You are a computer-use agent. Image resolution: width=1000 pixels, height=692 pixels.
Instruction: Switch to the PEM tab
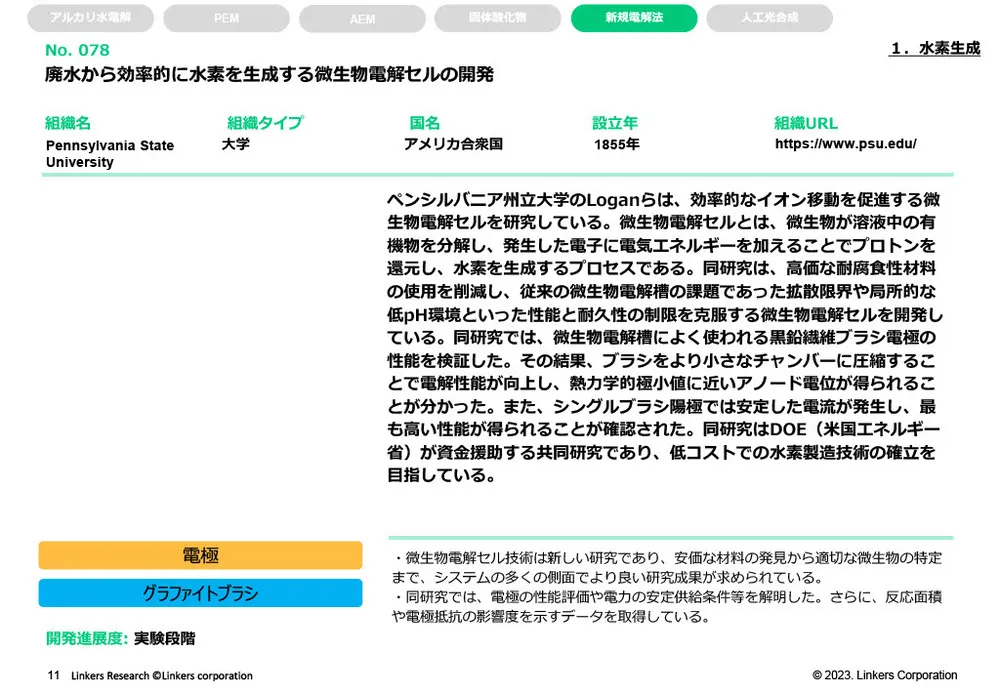click(x=226, y=18)
